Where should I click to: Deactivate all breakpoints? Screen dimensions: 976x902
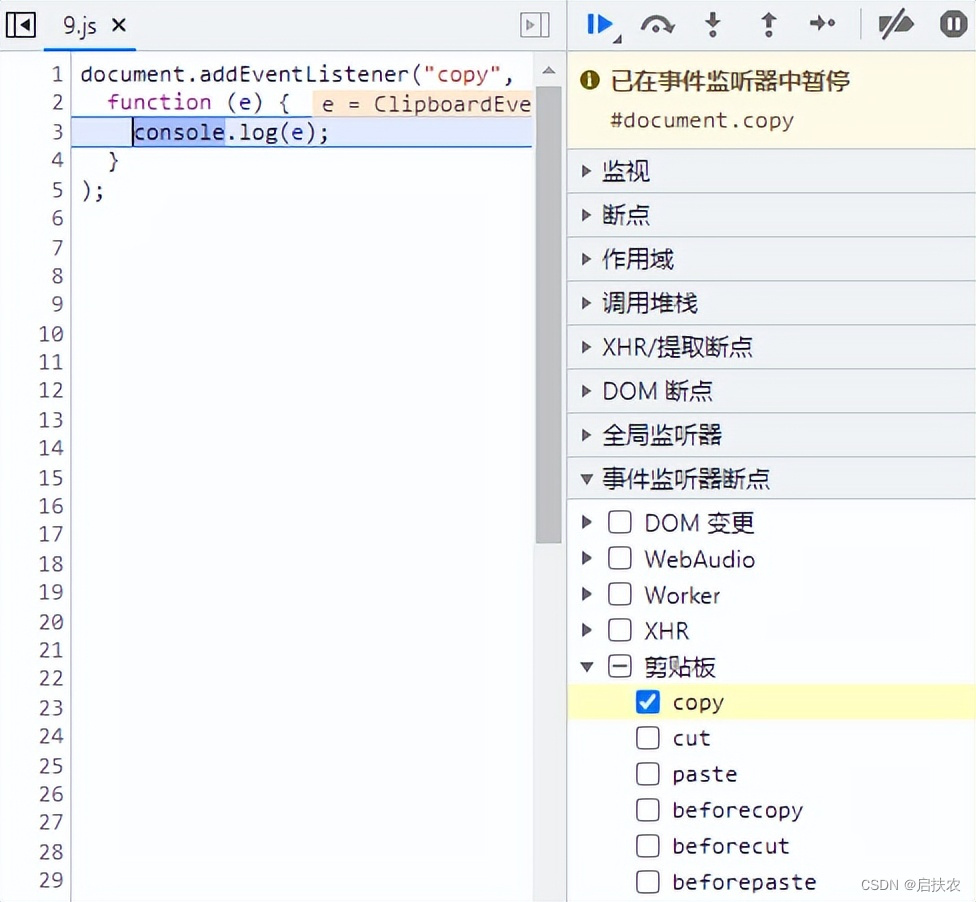click(895, 25)
